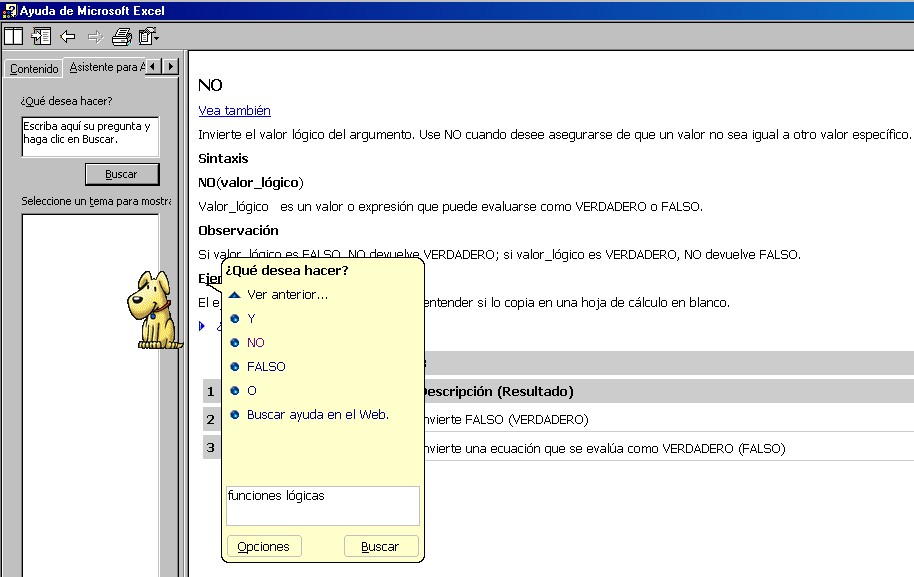914x577 pixels.
Task: Click the '¿Qué desea hacer?' label in left pane
Action: (x=66, y=101)
